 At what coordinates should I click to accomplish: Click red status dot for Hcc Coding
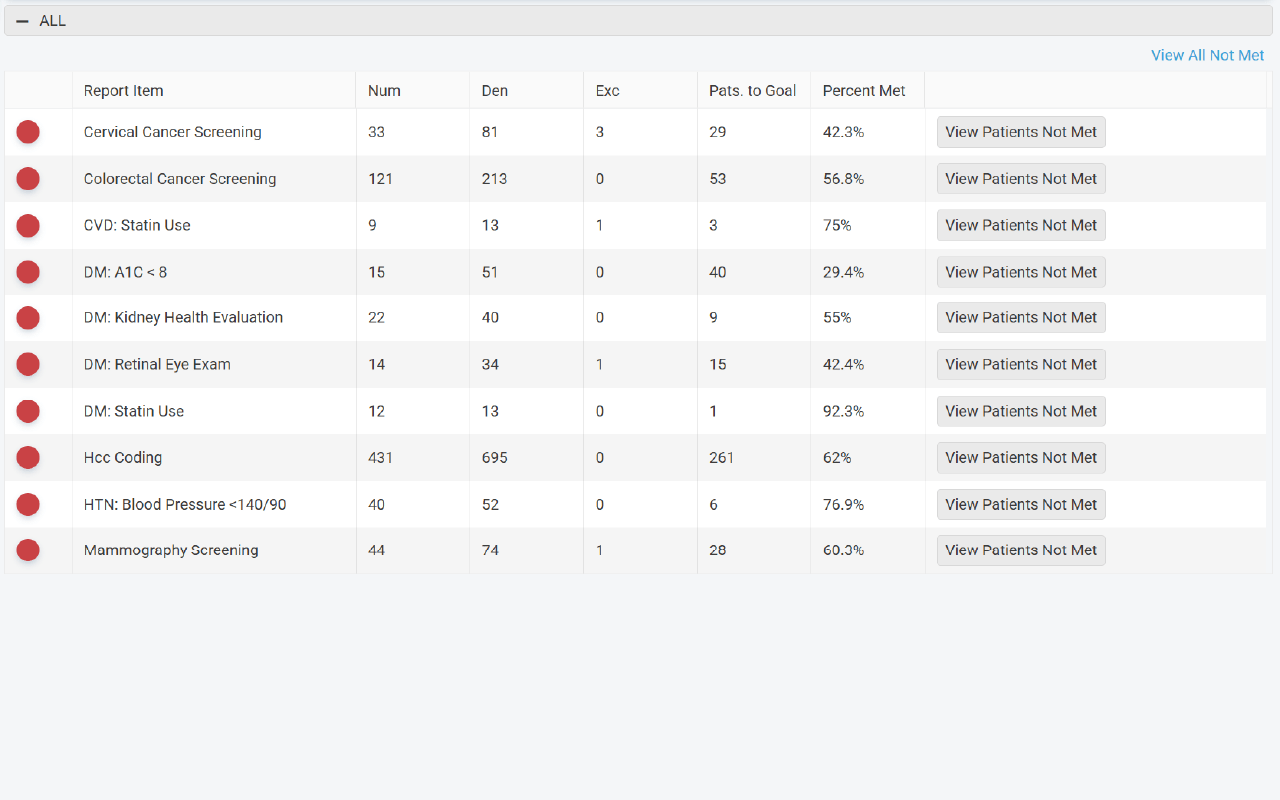point(28,458)
